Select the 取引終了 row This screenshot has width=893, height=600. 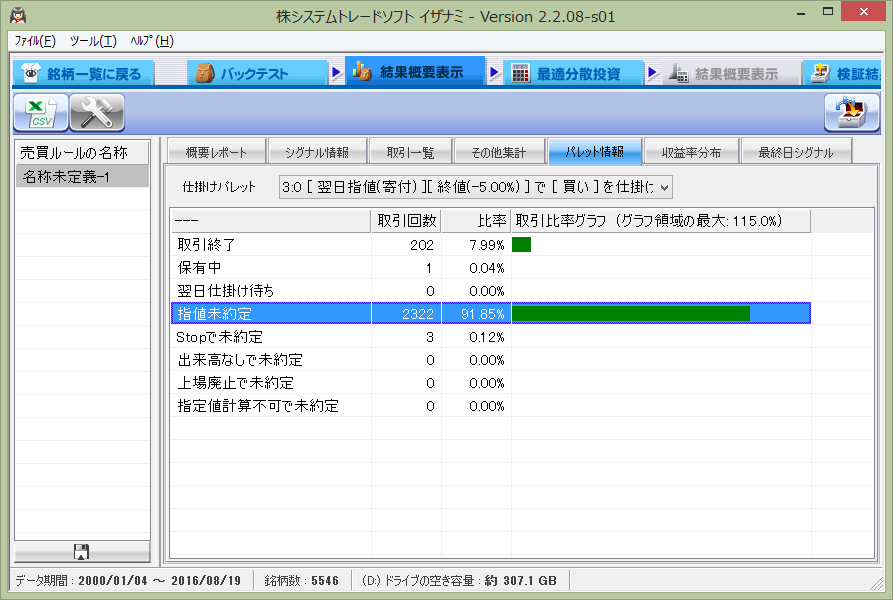tap(491, 245)
